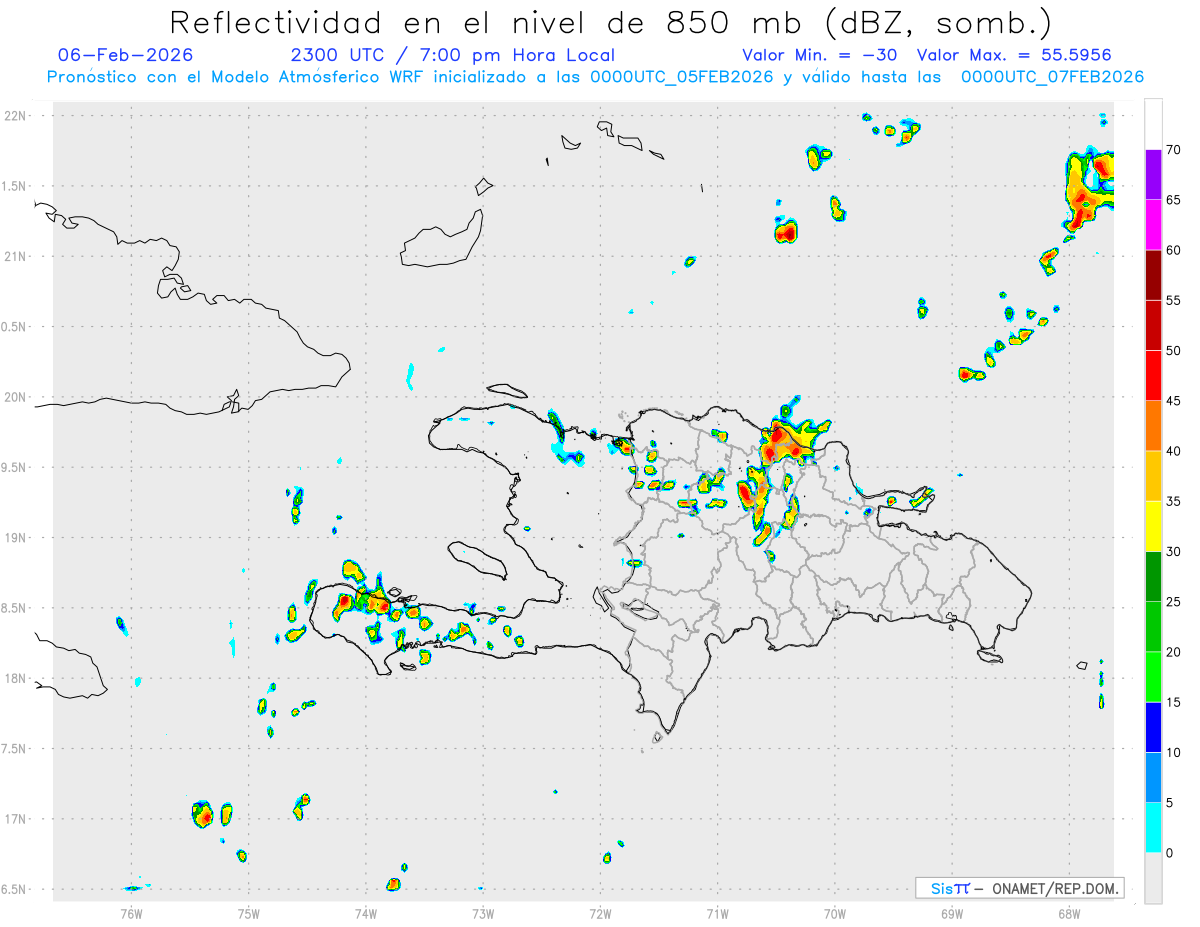Screen dimensions: 1200x927
Task: Click the bright red 45–50 dBZ colorbar segment
Action: click(1153, 376)
